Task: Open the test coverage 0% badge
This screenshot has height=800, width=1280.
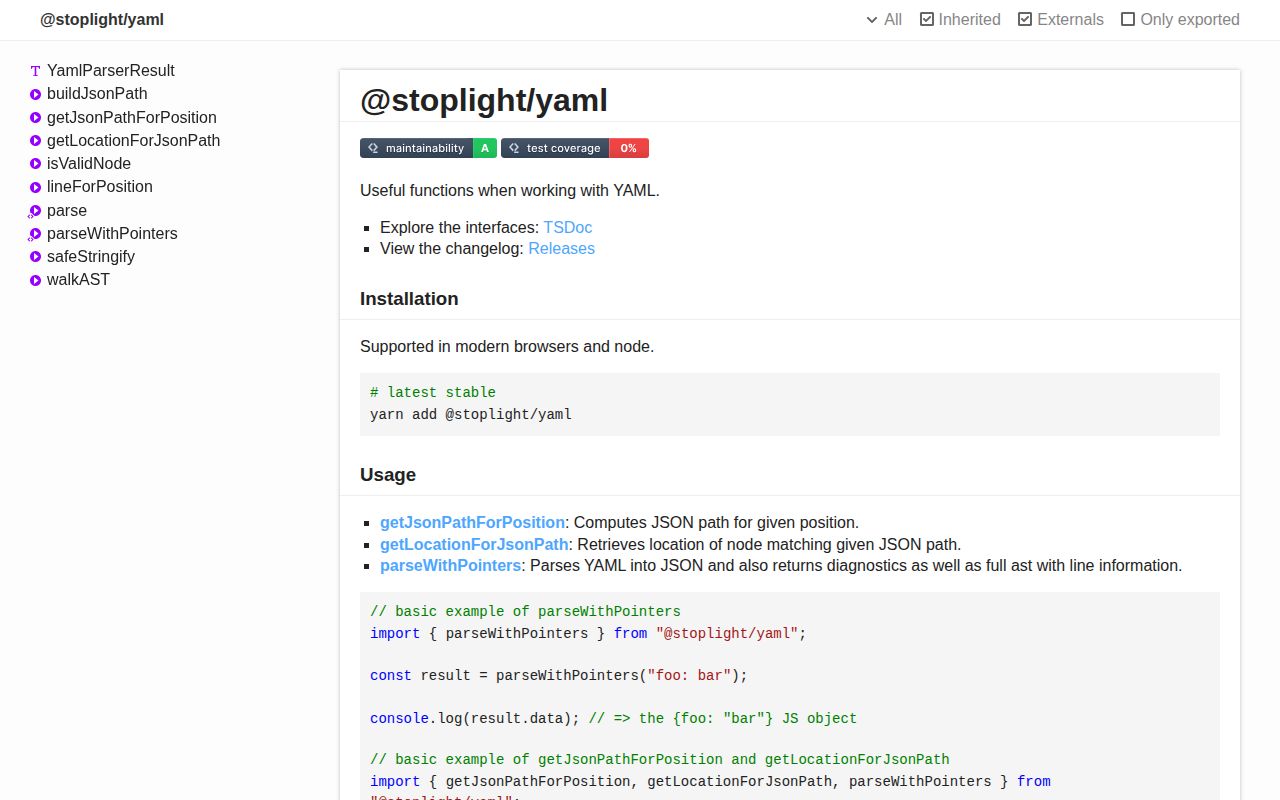Action: pos(575,148)
